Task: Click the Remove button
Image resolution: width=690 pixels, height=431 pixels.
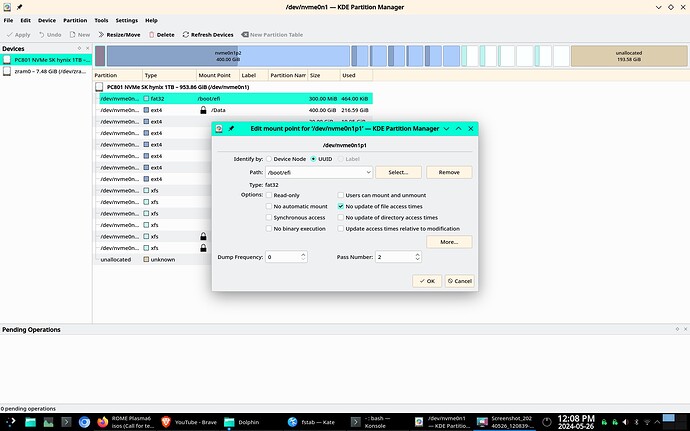Action: coord(449,173)
